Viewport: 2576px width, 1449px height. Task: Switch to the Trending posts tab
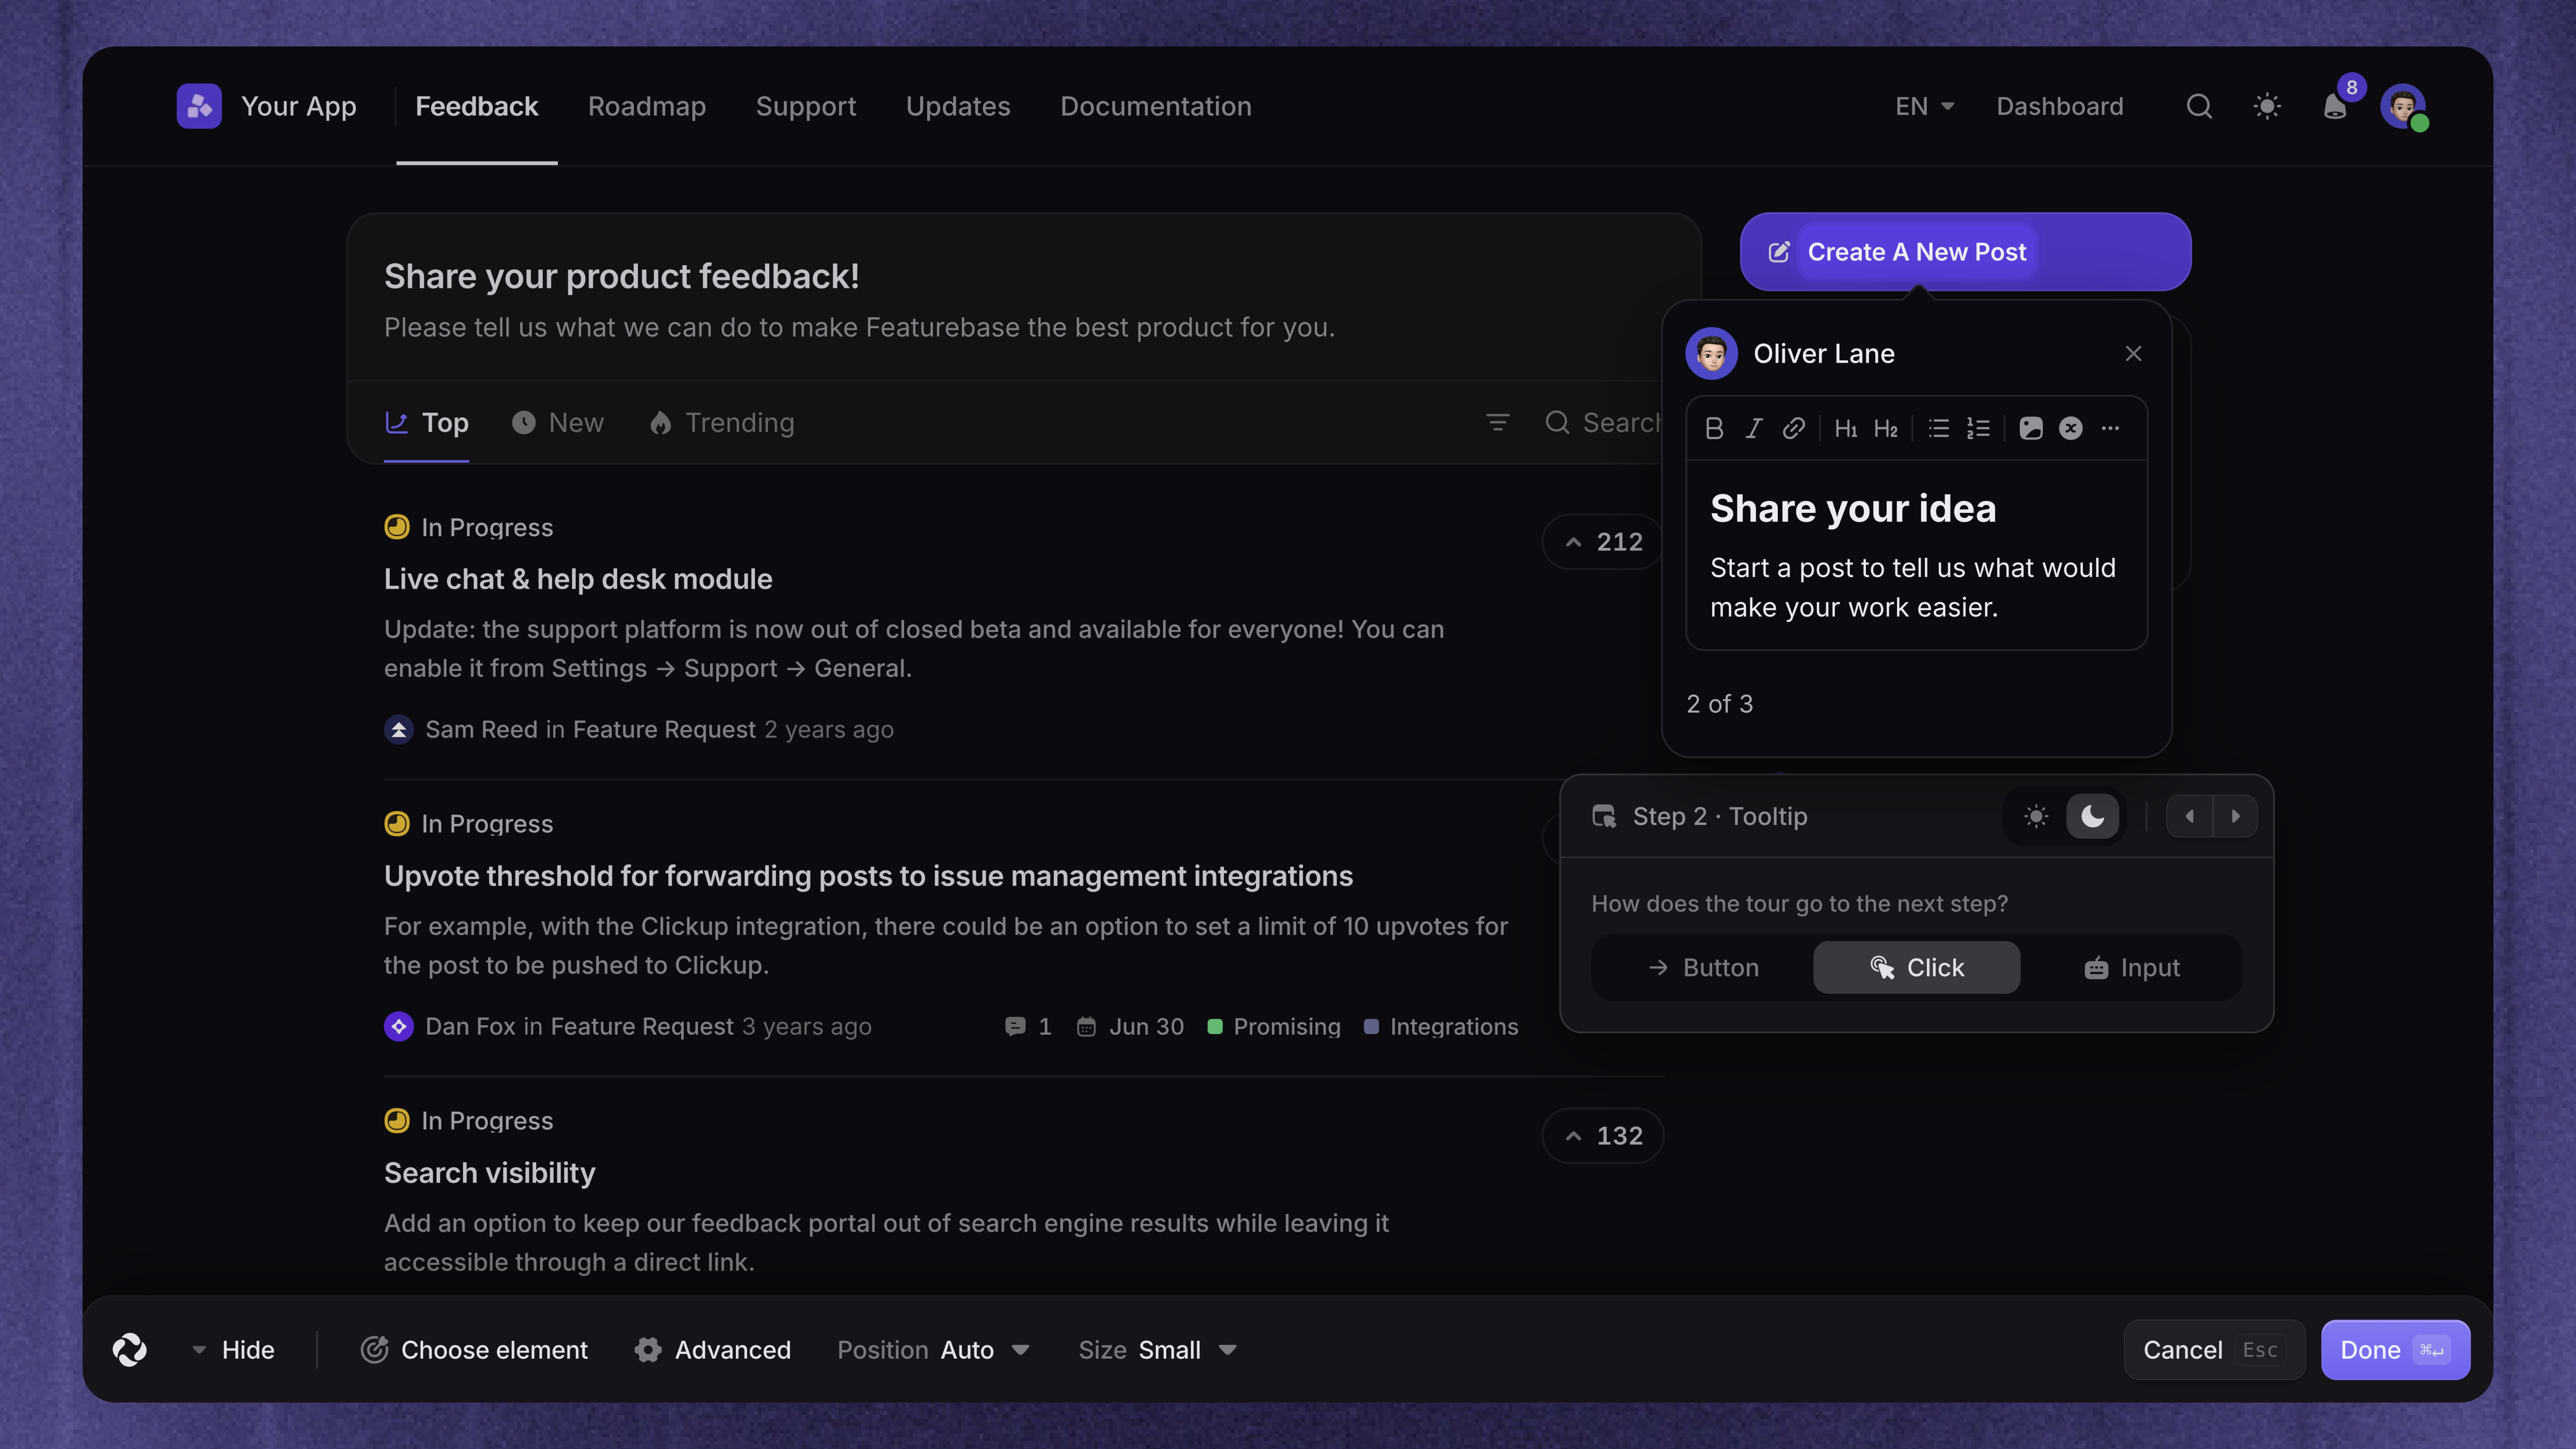click(721, 423)
